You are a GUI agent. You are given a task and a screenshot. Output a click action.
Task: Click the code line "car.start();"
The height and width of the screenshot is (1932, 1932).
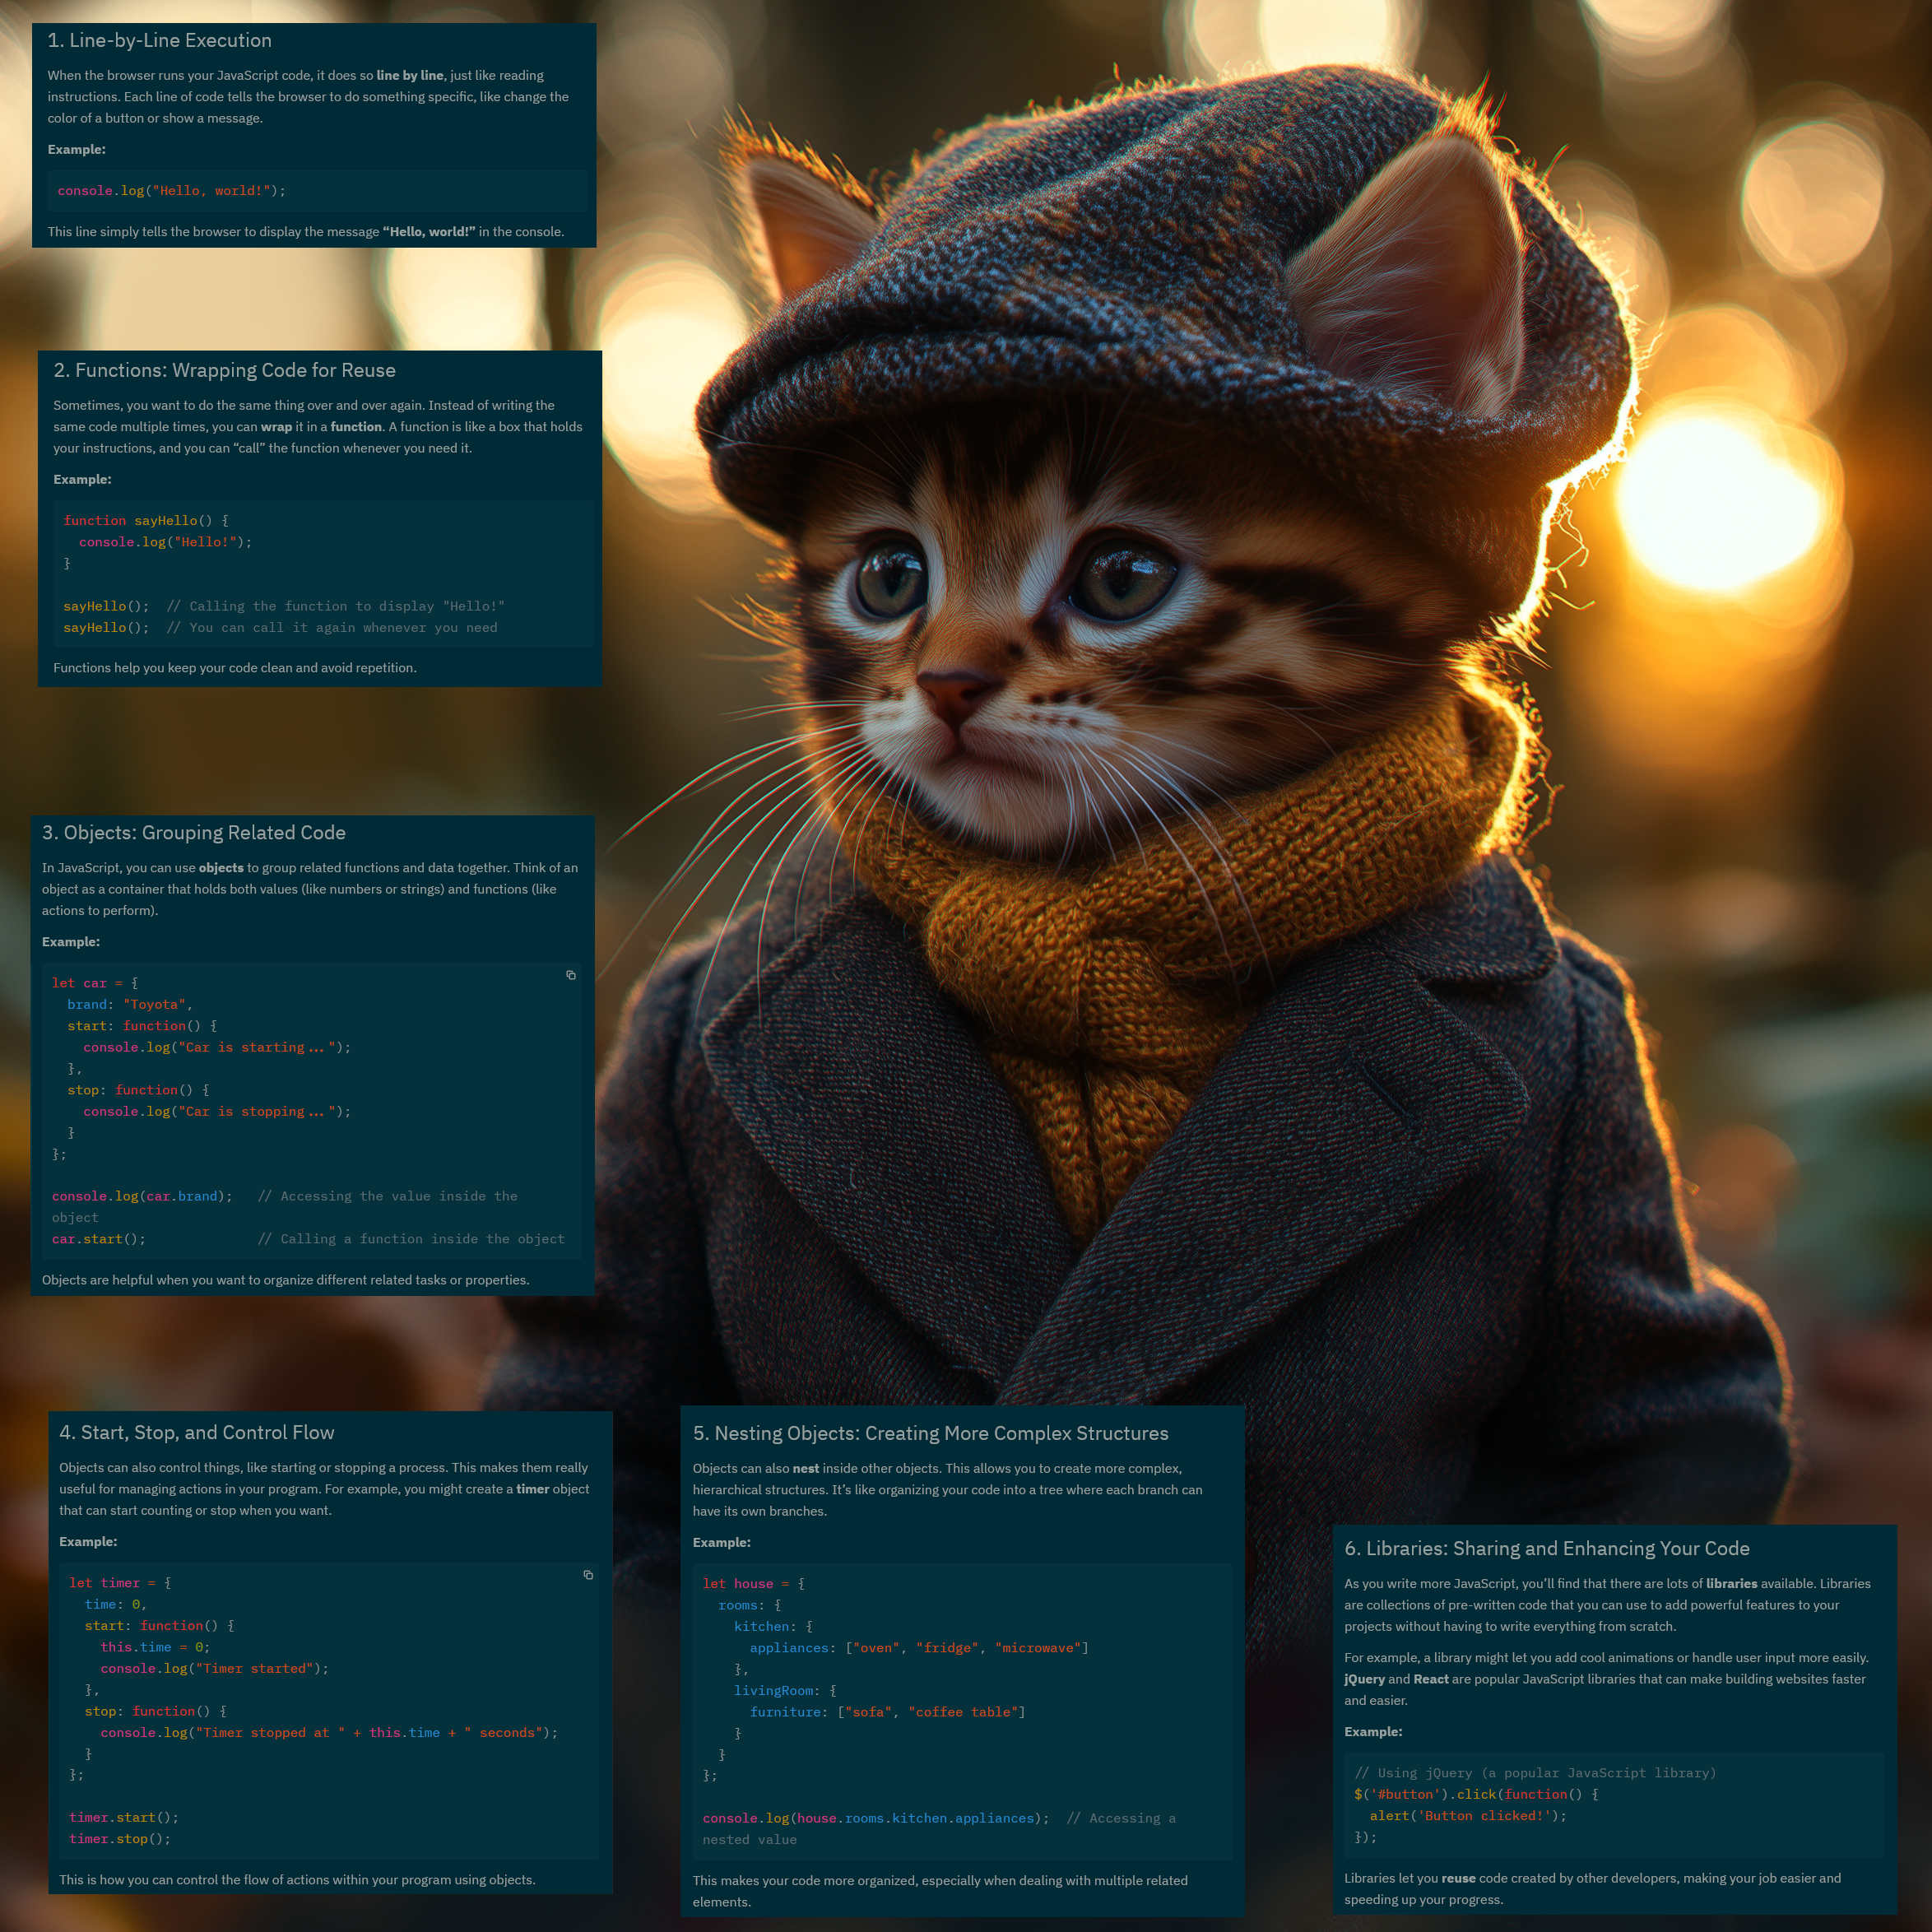tap(99, 1239)
